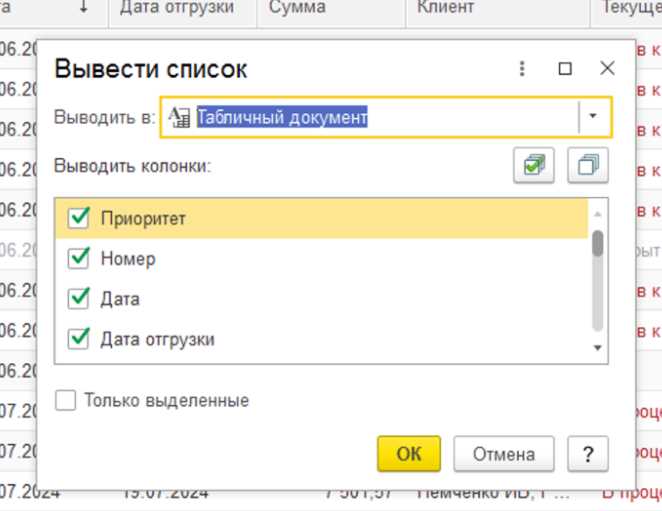Click the Выводить колонки label
Viewport: 662px width, 511px height.
(x=132, y=166)
